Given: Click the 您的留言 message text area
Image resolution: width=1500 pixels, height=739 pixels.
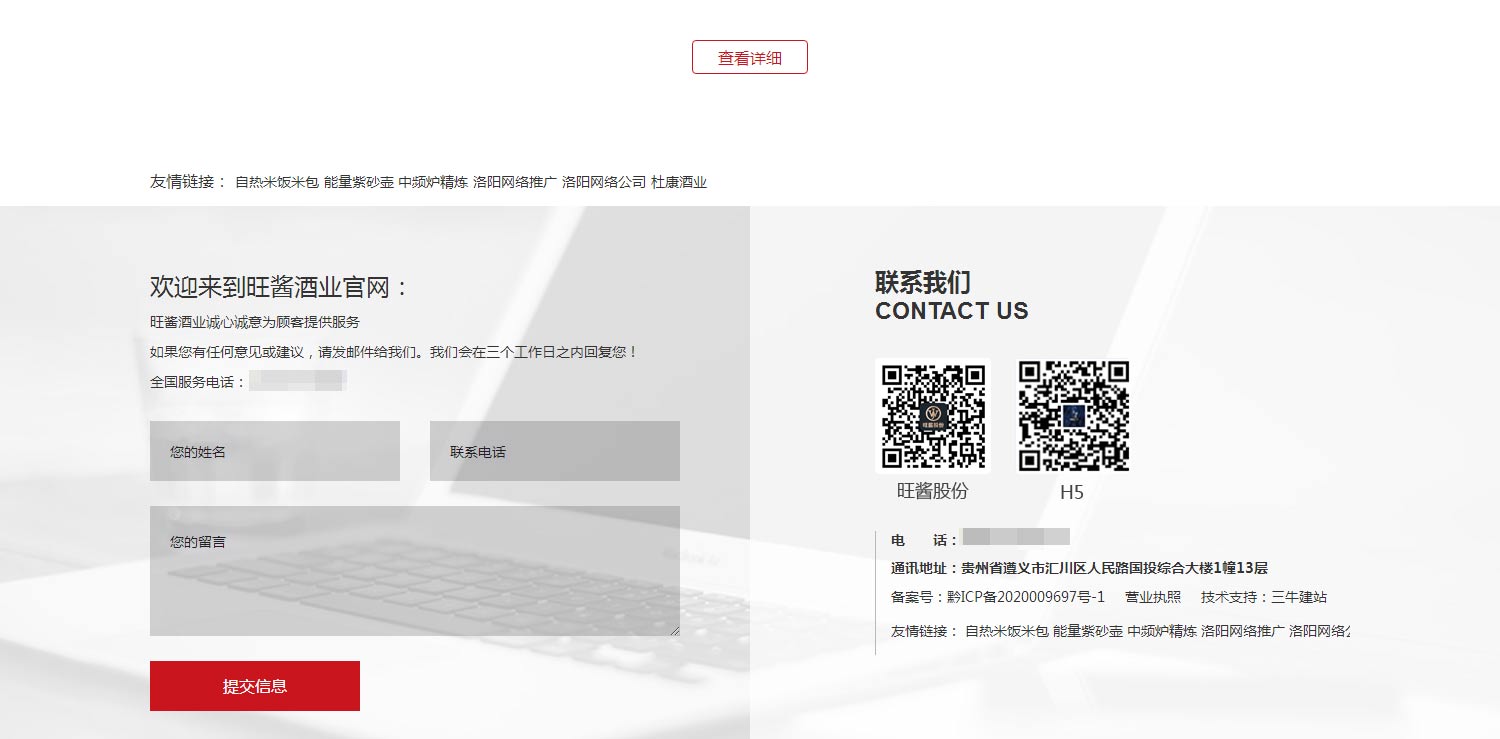Looking at the screenshot, I should point(414,570).
